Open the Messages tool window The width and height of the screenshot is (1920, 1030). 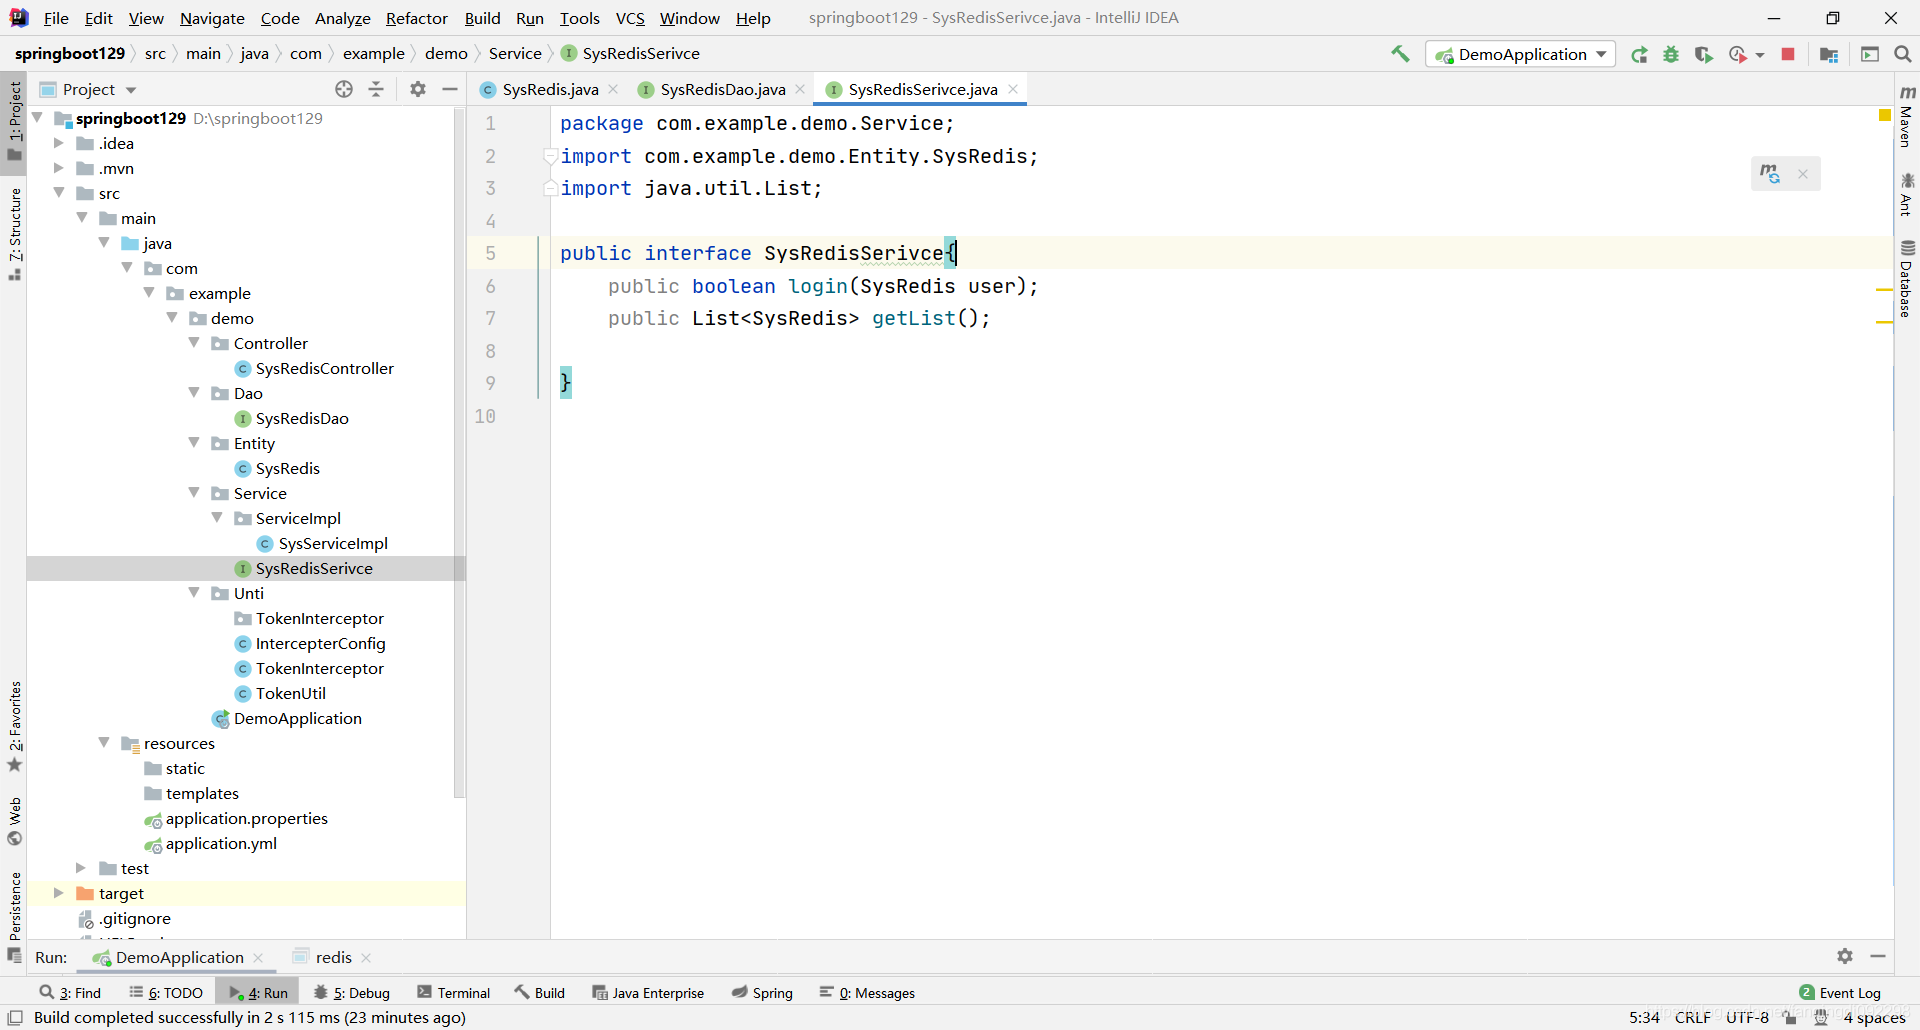(x=867, y=992)
